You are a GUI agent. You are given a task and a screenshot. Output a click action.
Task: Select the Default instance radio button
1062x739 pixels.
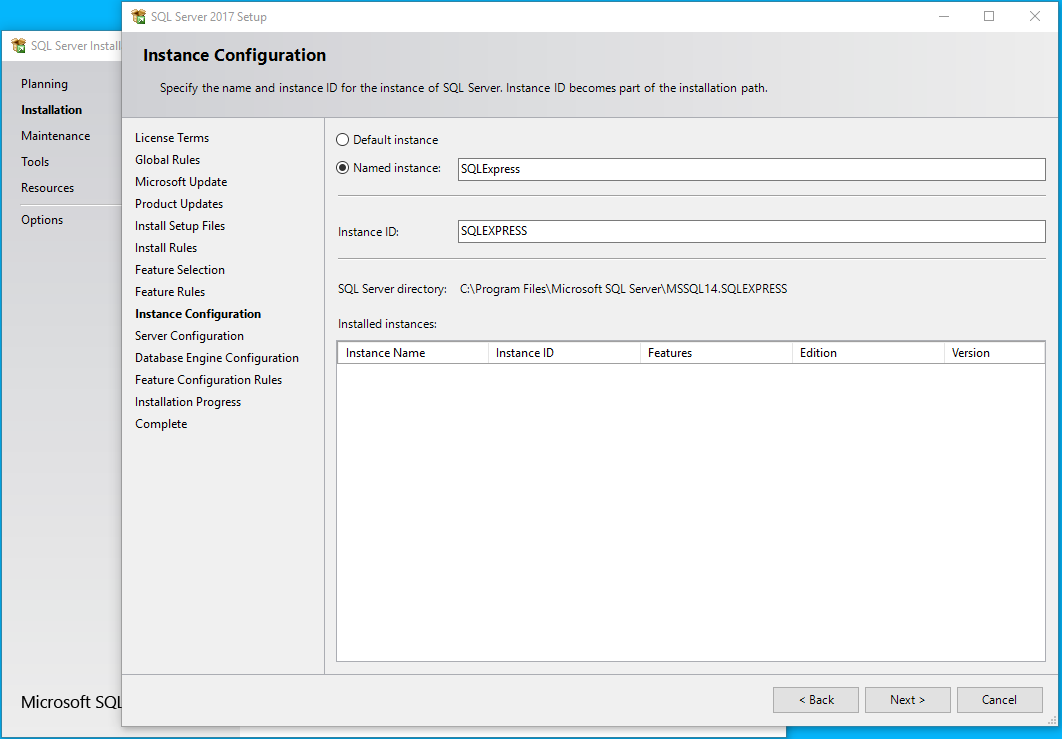(x=343, y=140)
